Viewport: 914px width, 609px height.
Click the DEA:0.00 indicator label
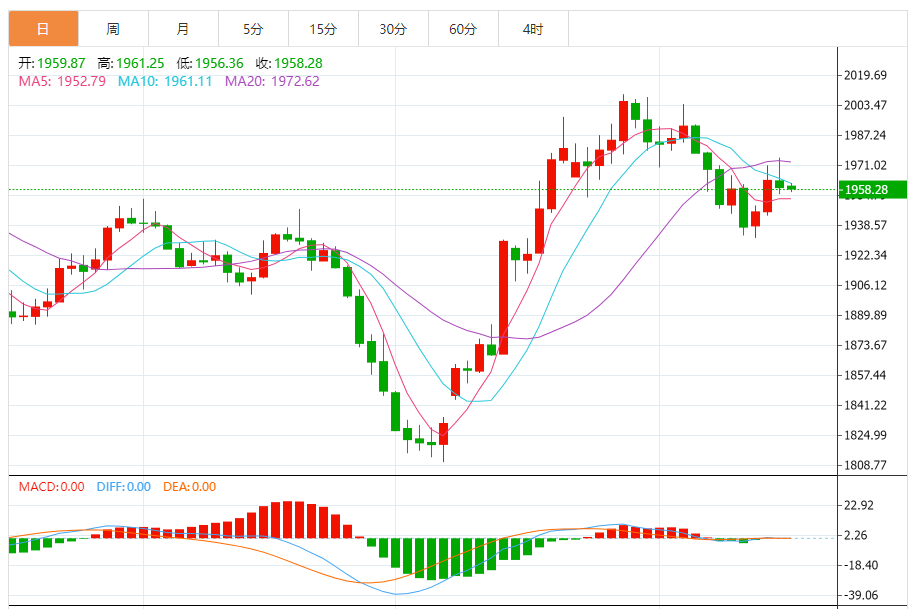tap(189, 487)
